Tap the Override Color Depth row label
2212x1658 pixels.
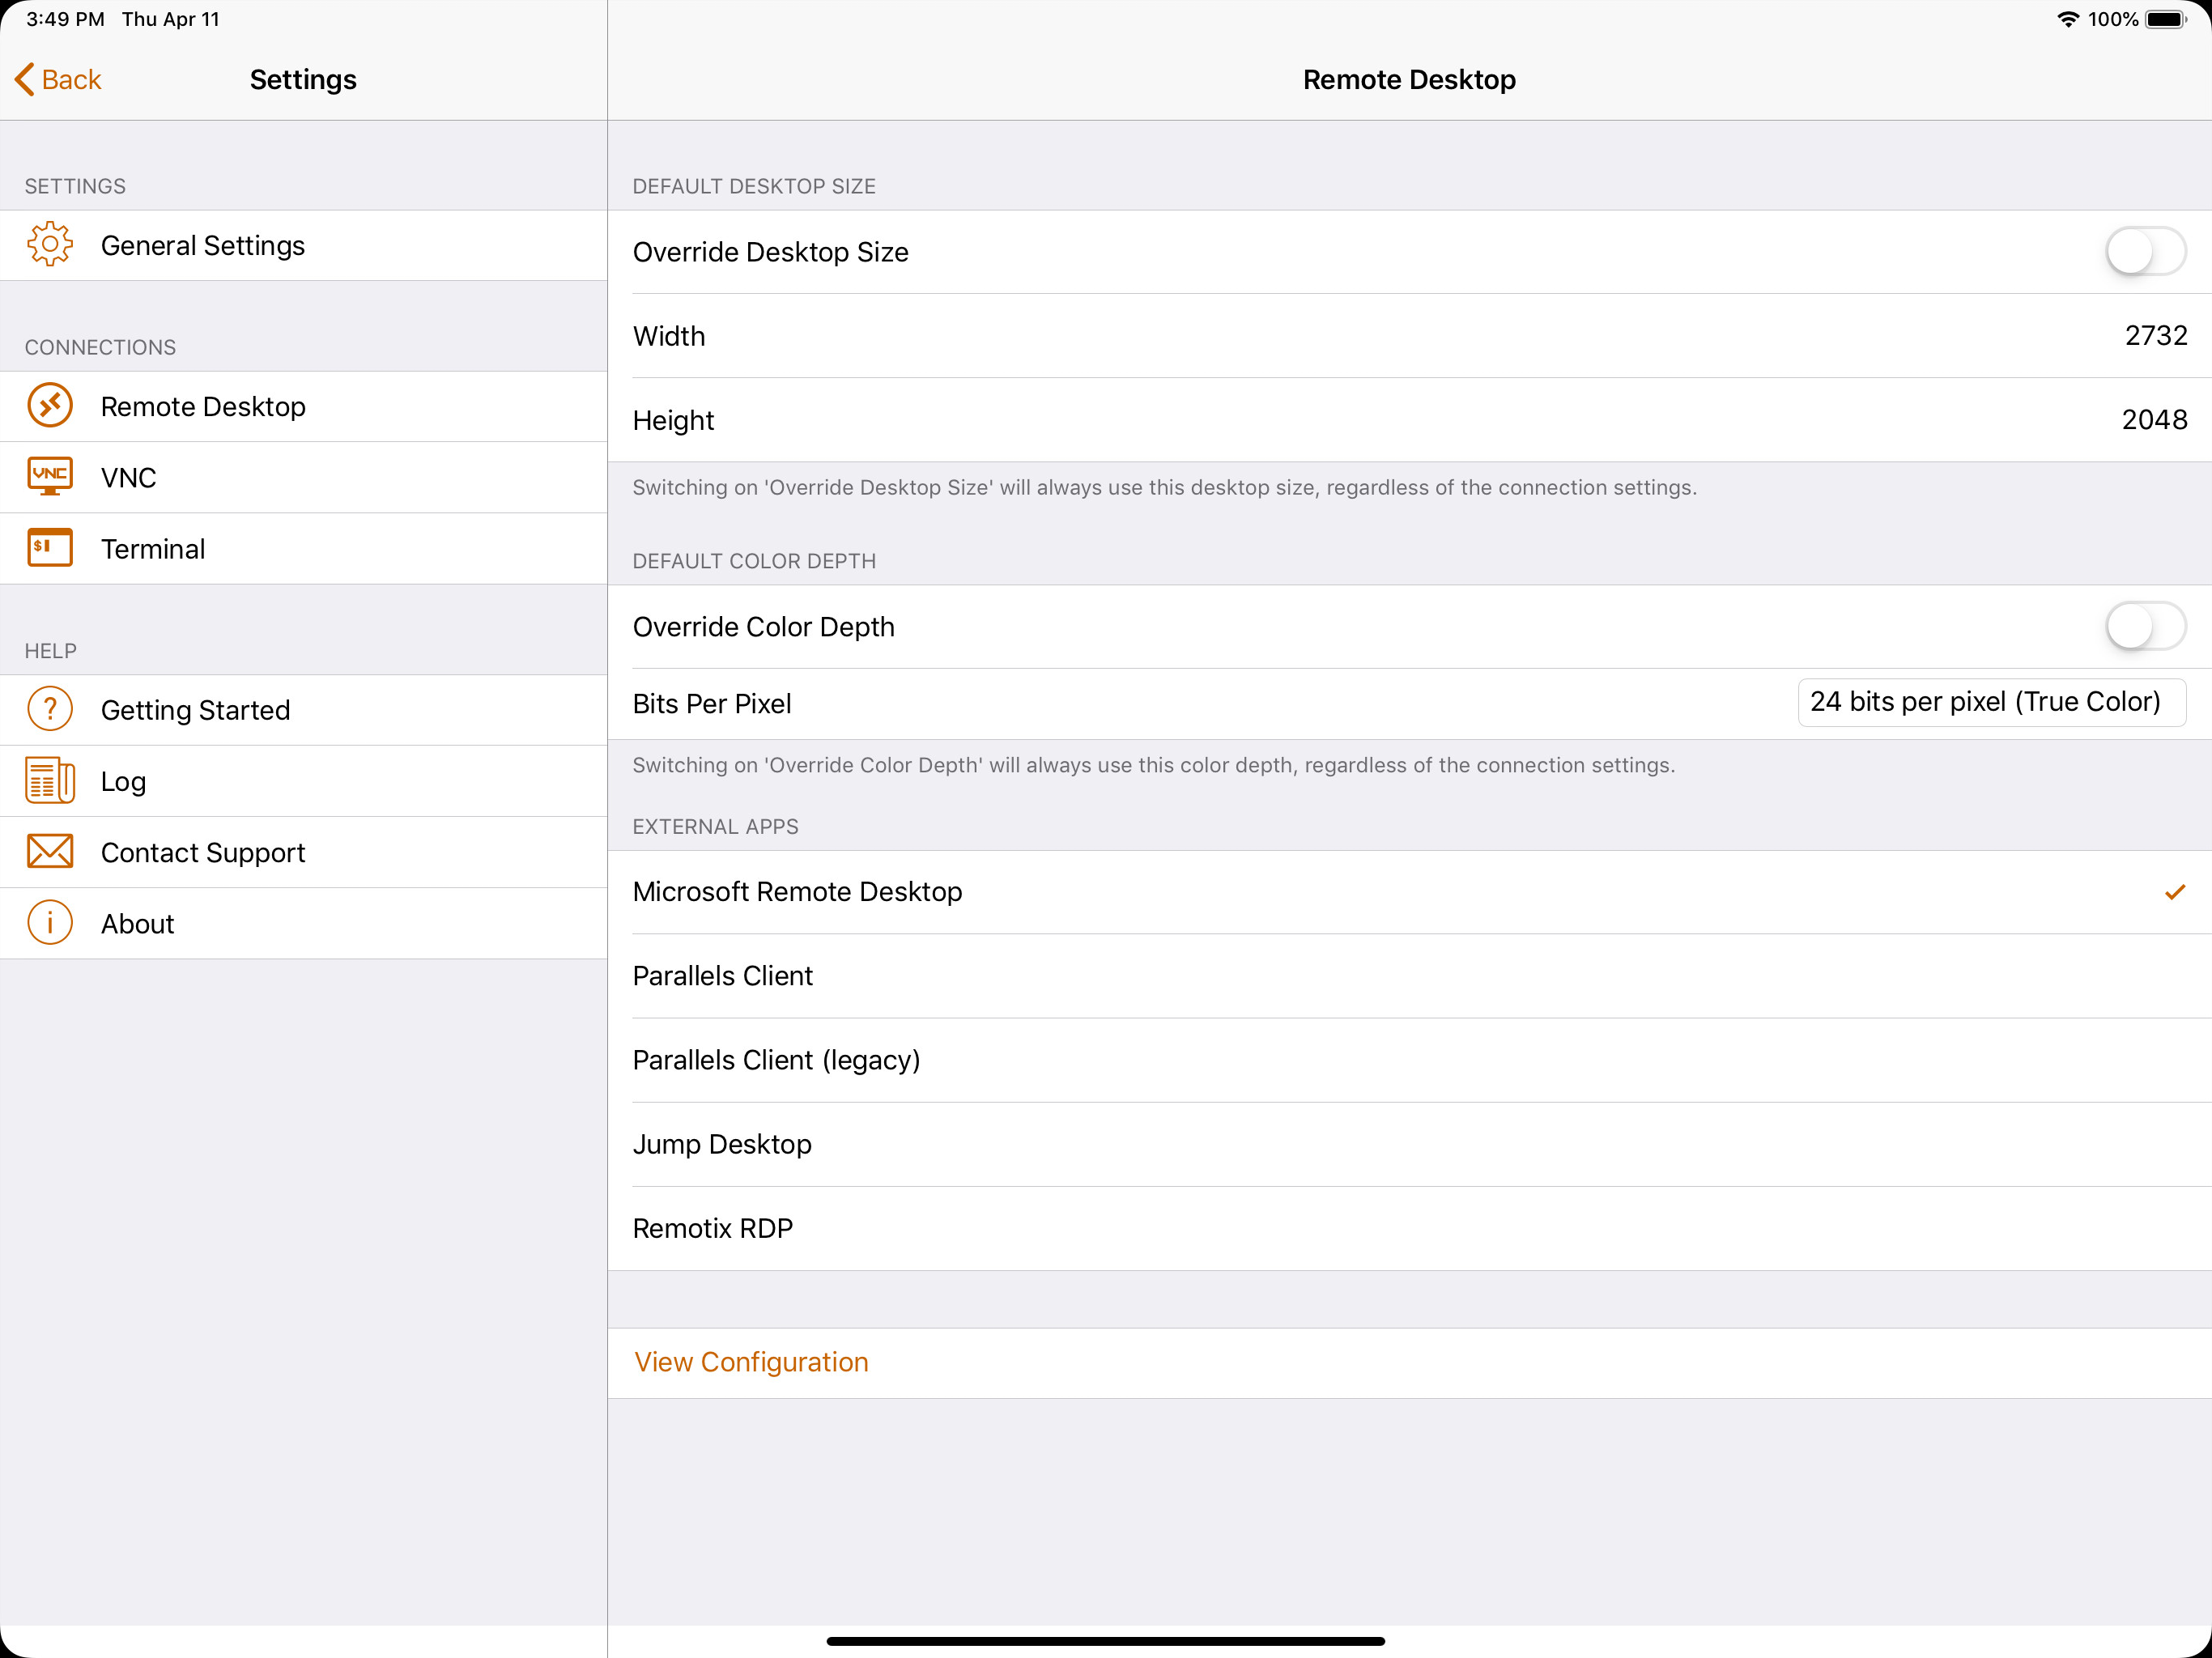click(763, 627)
